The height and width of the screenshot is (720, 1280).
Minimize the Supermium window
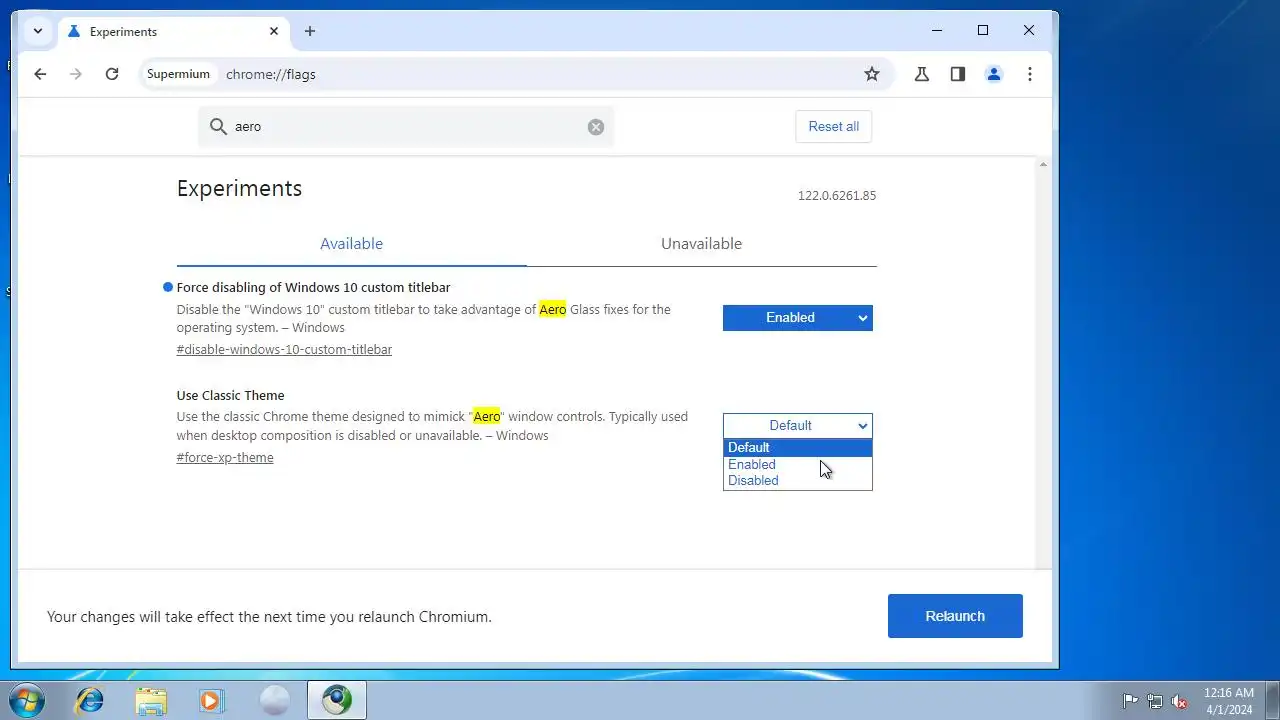[937, 31]
